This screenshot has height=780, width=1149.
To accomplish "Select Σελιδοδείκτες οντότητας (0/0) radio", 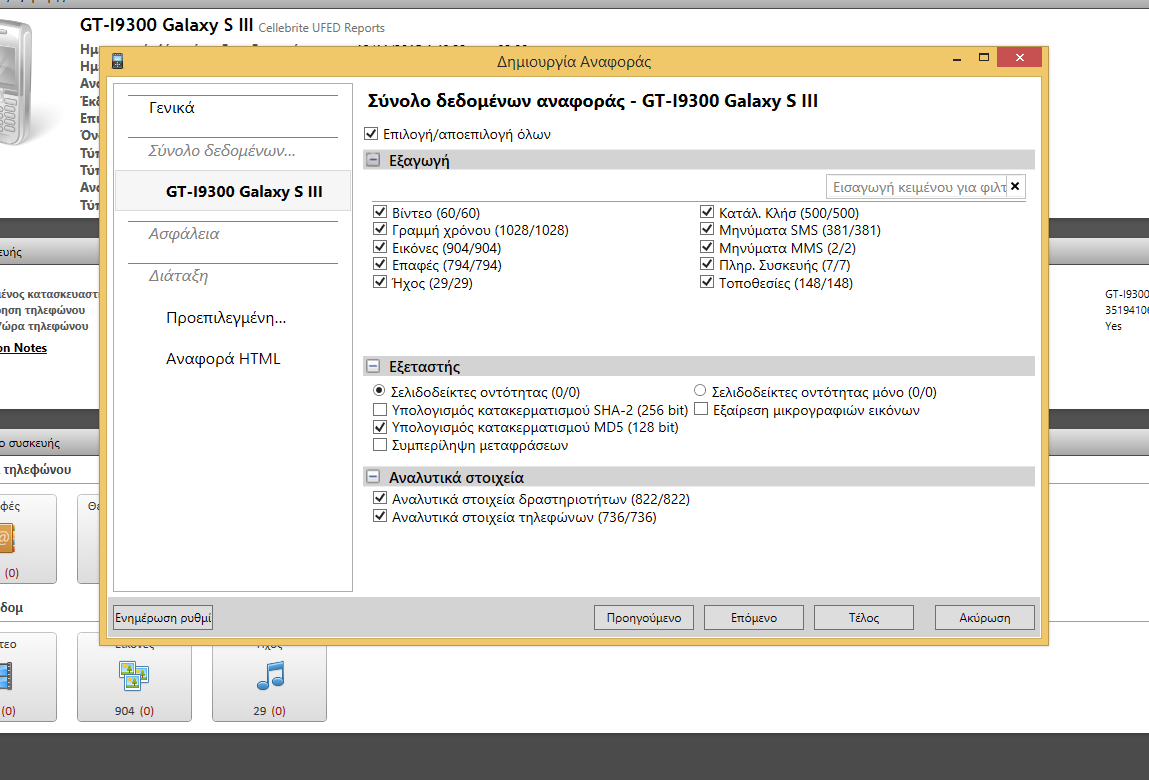I will 379,391.
